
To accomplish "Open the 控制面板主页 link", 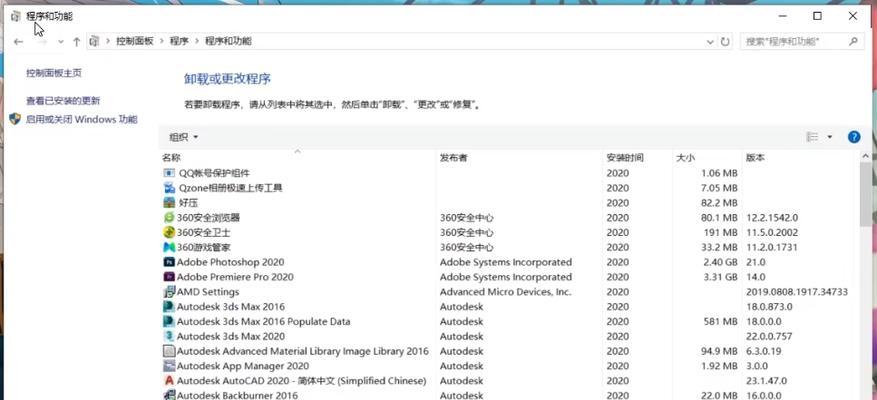I will pyautogui.click(x=54, y=73).
